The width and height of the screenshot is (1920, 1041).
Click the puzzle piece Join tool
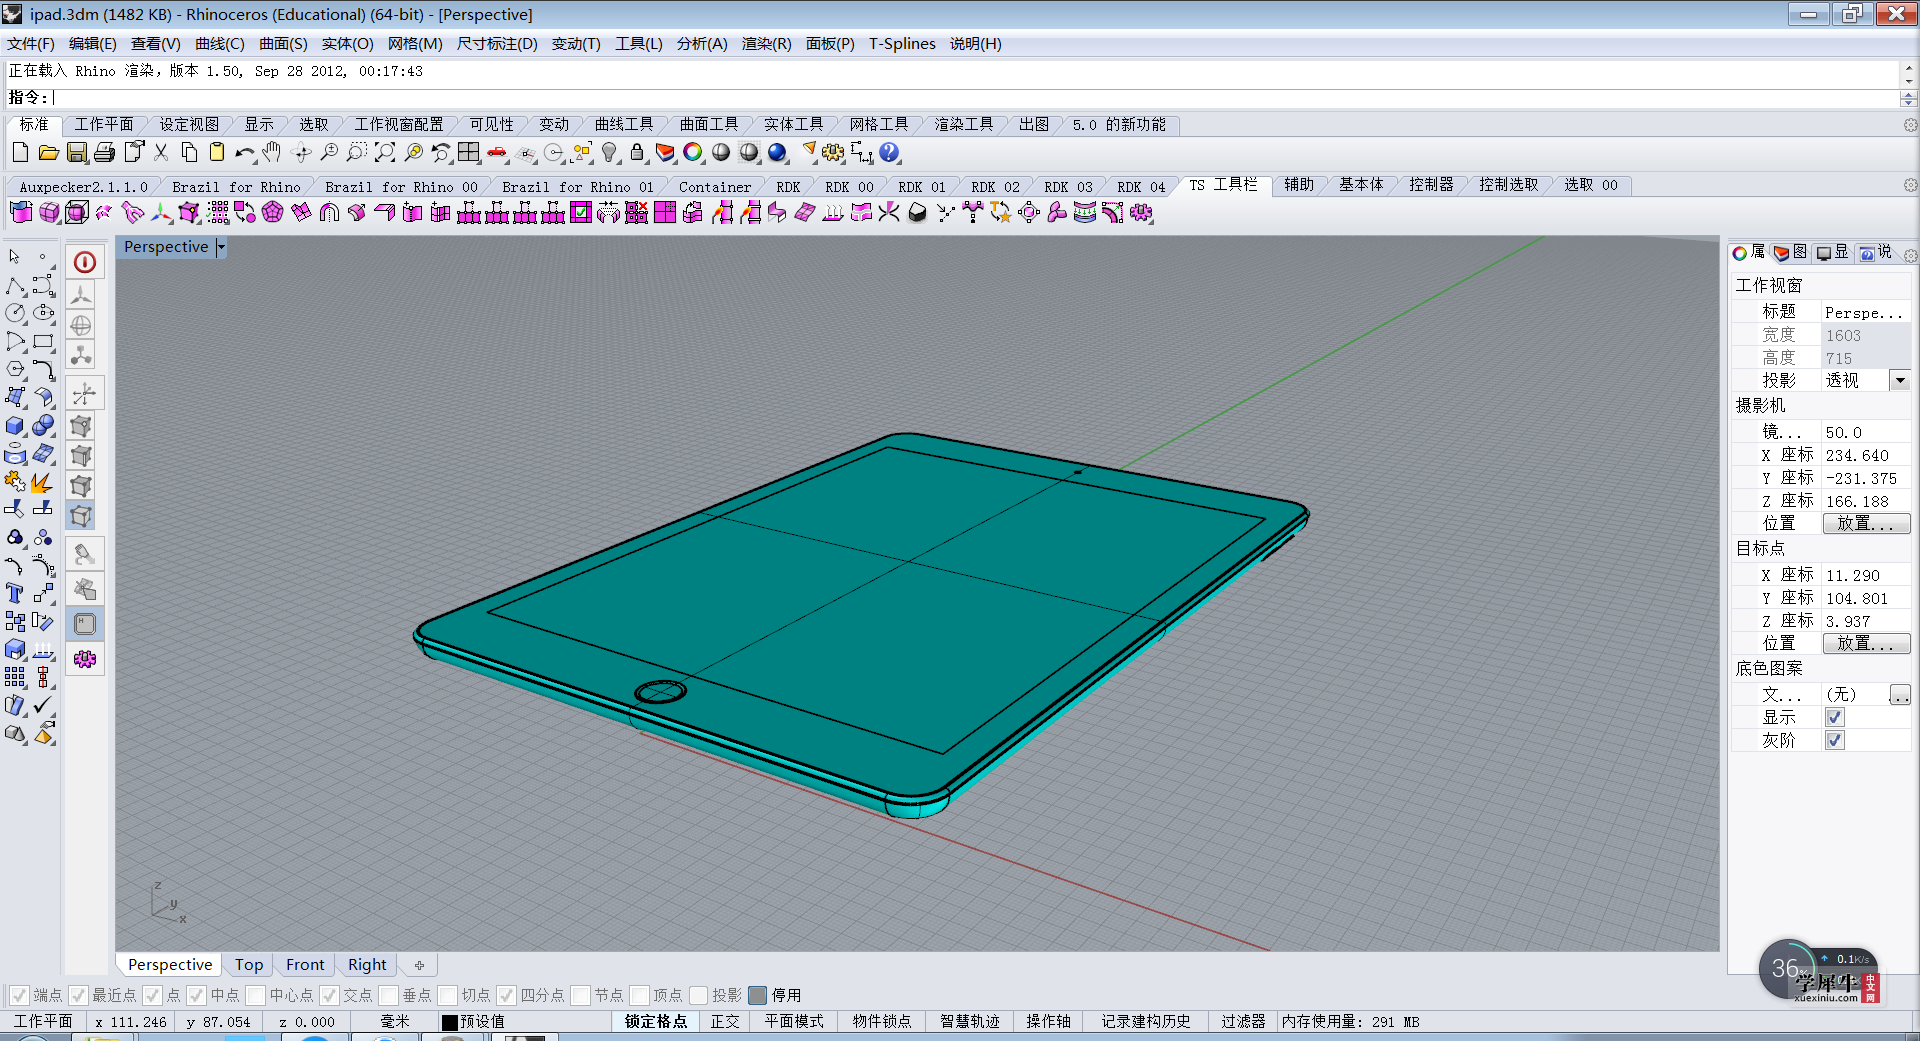15,481
